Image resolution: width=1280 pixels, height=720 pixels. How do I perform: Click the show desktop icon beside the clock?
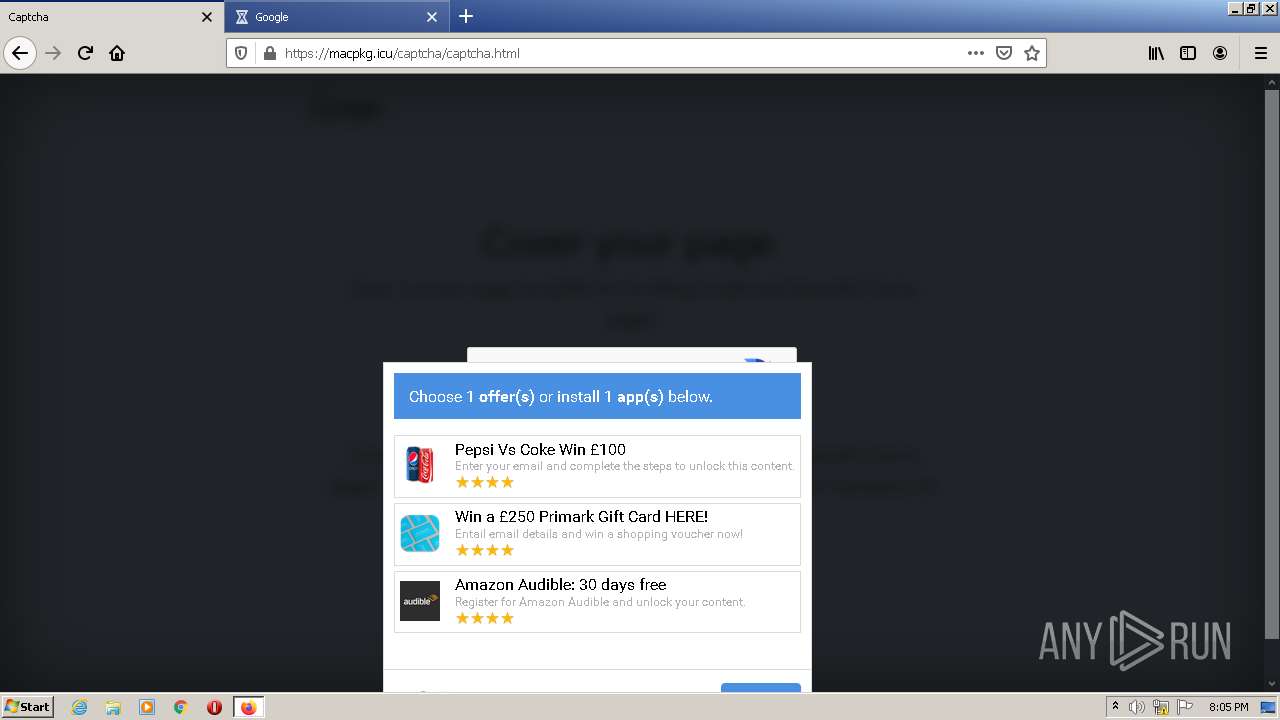[1268, 707]
